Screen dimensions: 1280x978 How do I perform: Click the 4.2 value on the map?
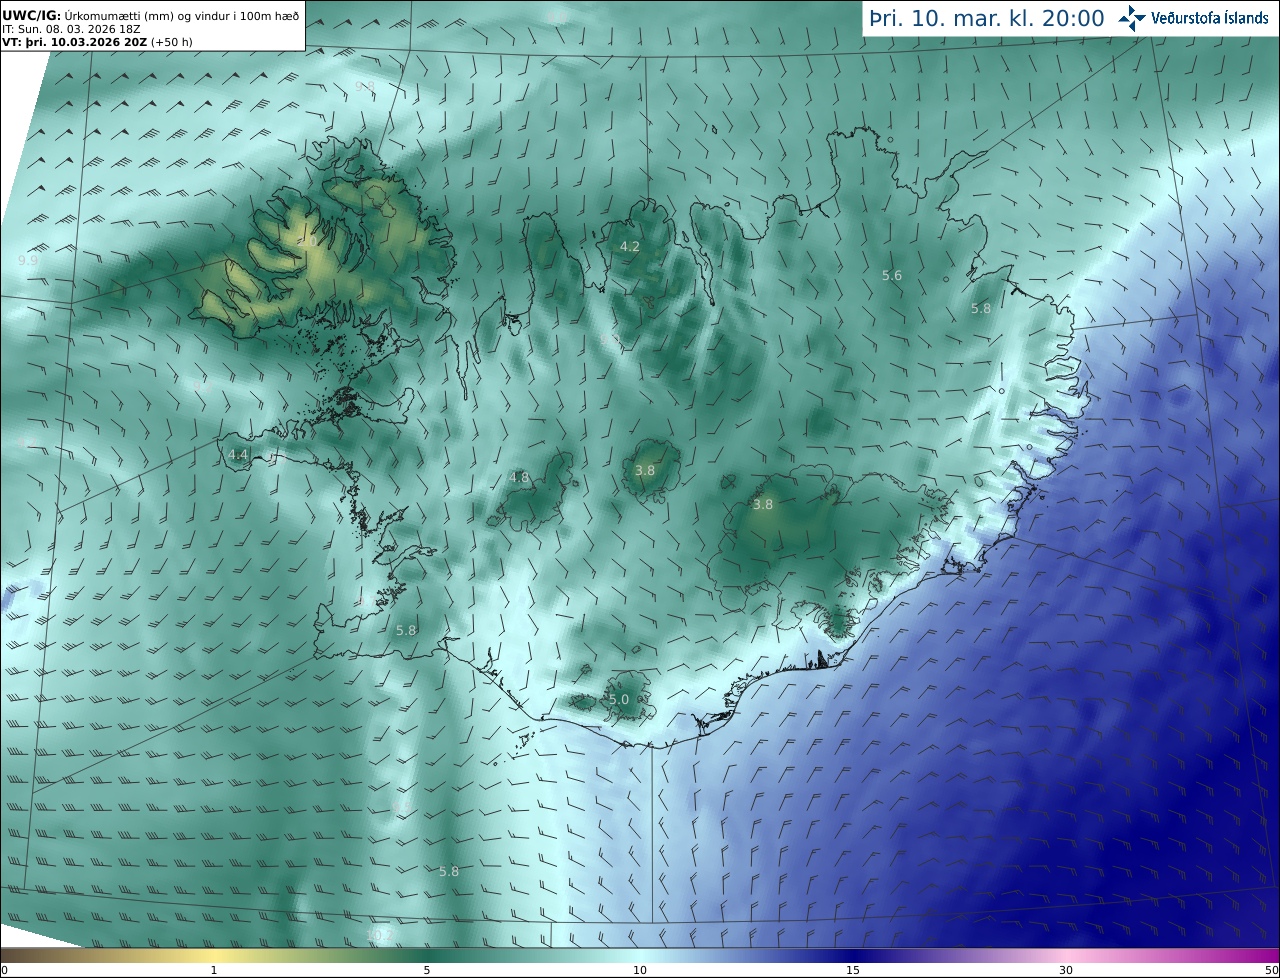630,246
